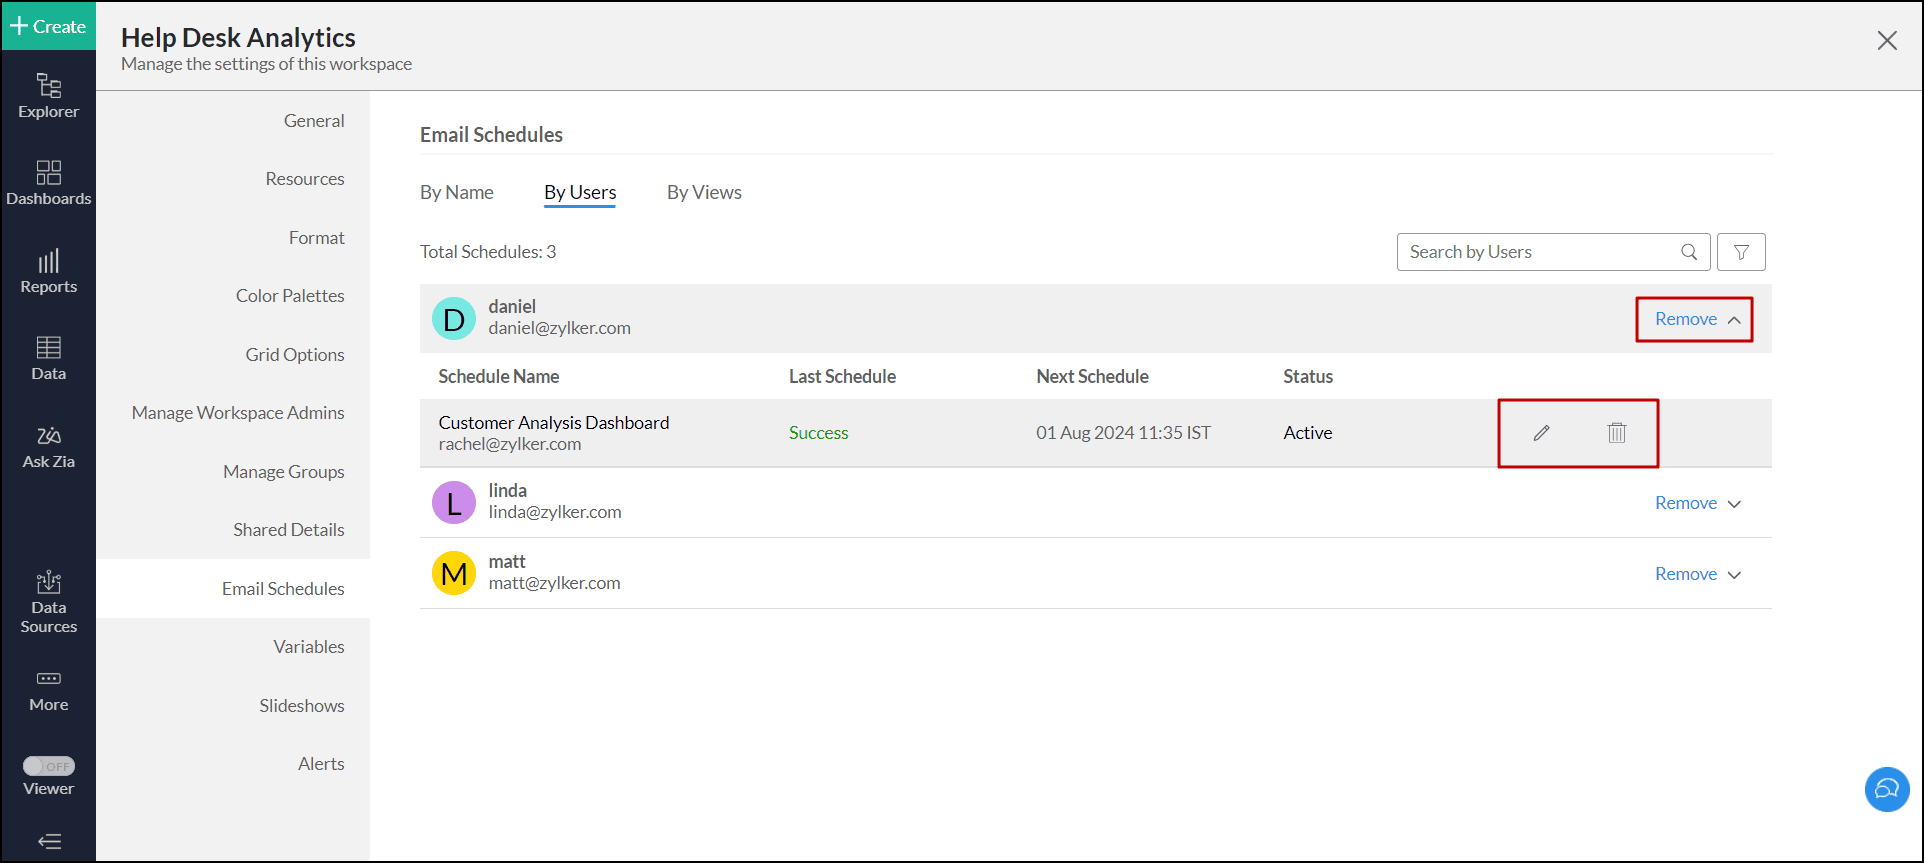Delete schedule with the trash icon
1924x863 pixels.
click(1616, 433)
